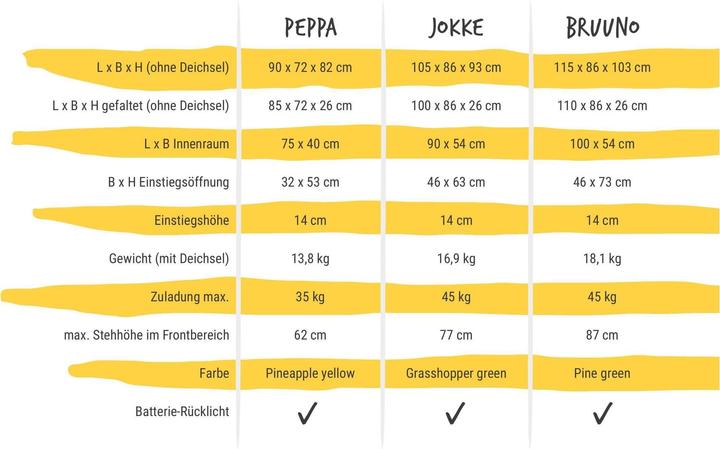The width and height of the screenshot is (720, 449).
Task: Click the 77 cm standing height value
Action: point(456,335)
